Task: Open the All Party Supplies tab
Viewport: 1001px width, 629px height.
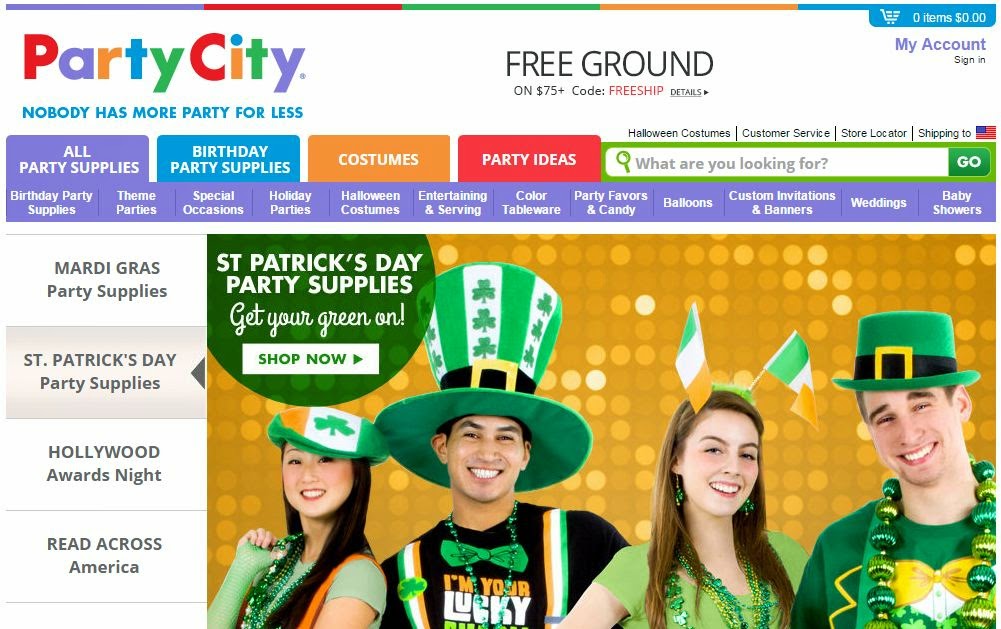Action: click(78, 159)
